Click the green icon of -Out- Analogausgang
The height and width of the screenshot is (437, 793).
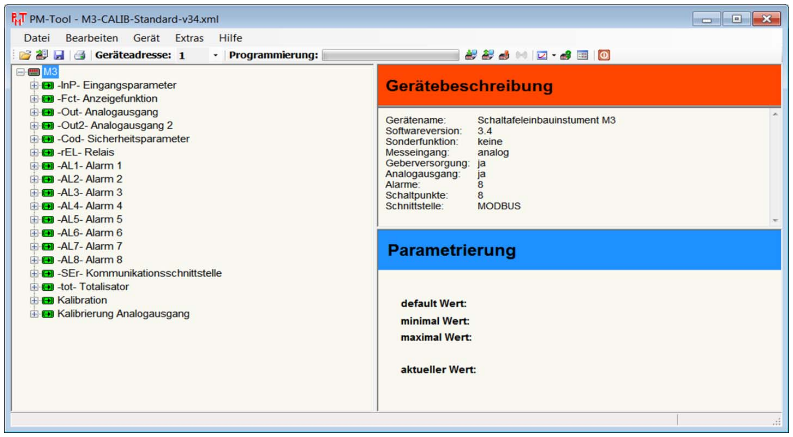point(48,112)
